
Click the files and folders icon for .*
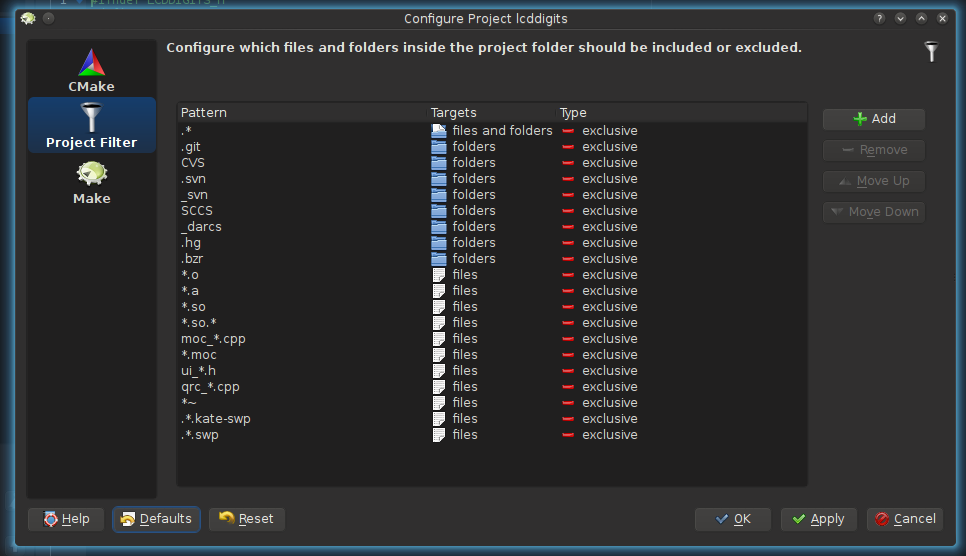(x=438, y=131)
